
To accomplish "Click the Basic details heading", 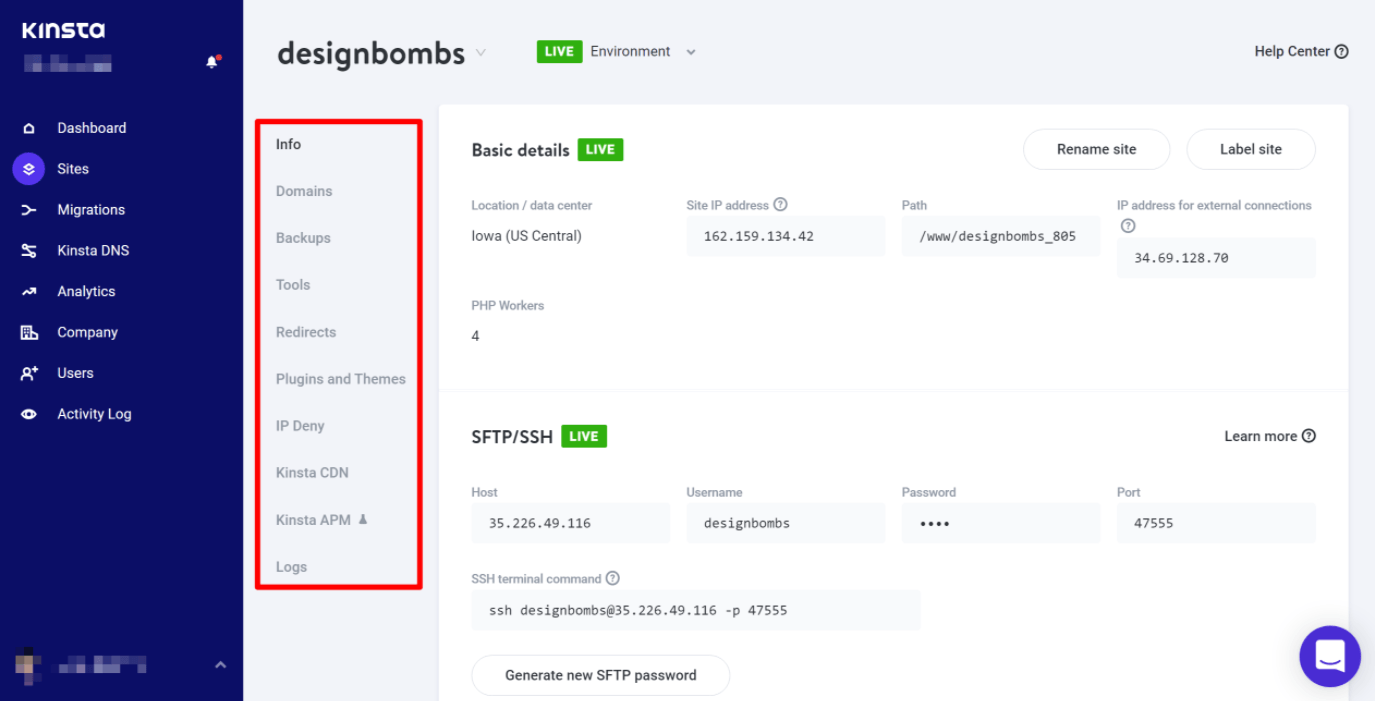I will (x=520, y=150).
